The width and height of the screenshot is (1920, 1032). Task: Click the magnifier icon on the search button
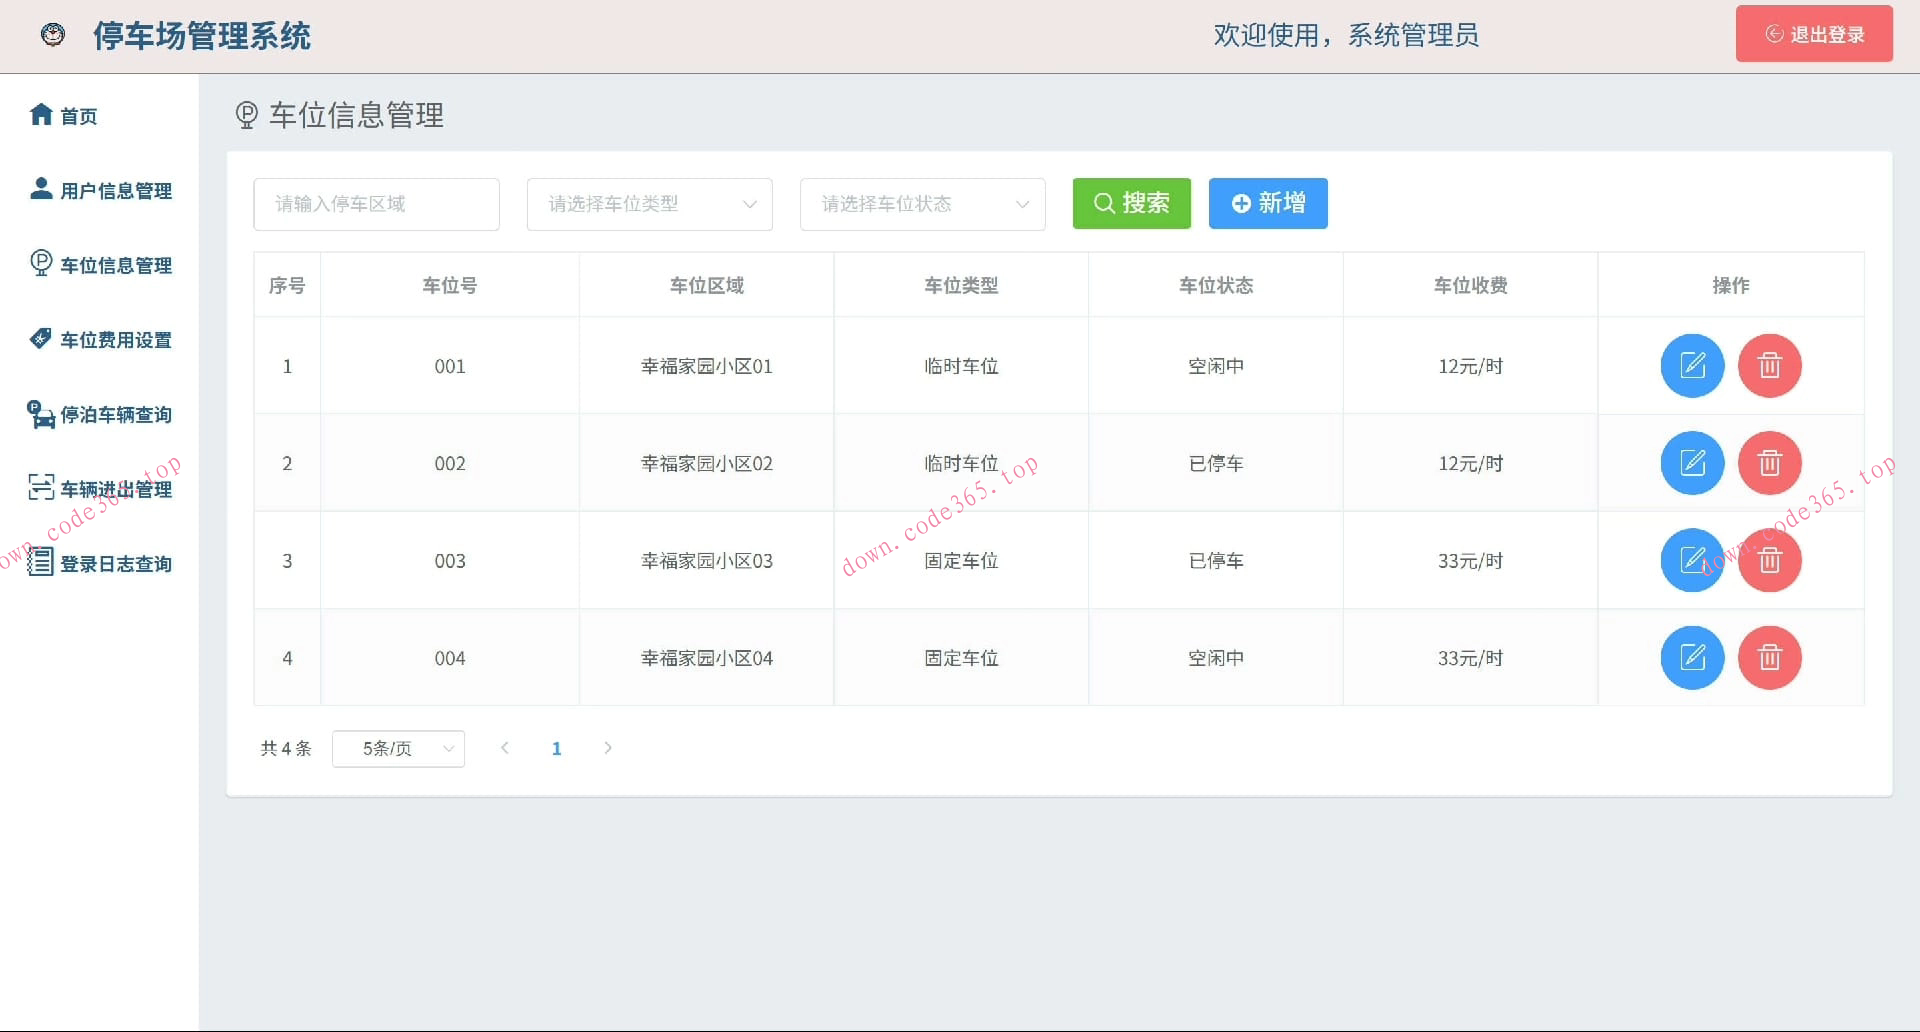[x=1104, y=203]
